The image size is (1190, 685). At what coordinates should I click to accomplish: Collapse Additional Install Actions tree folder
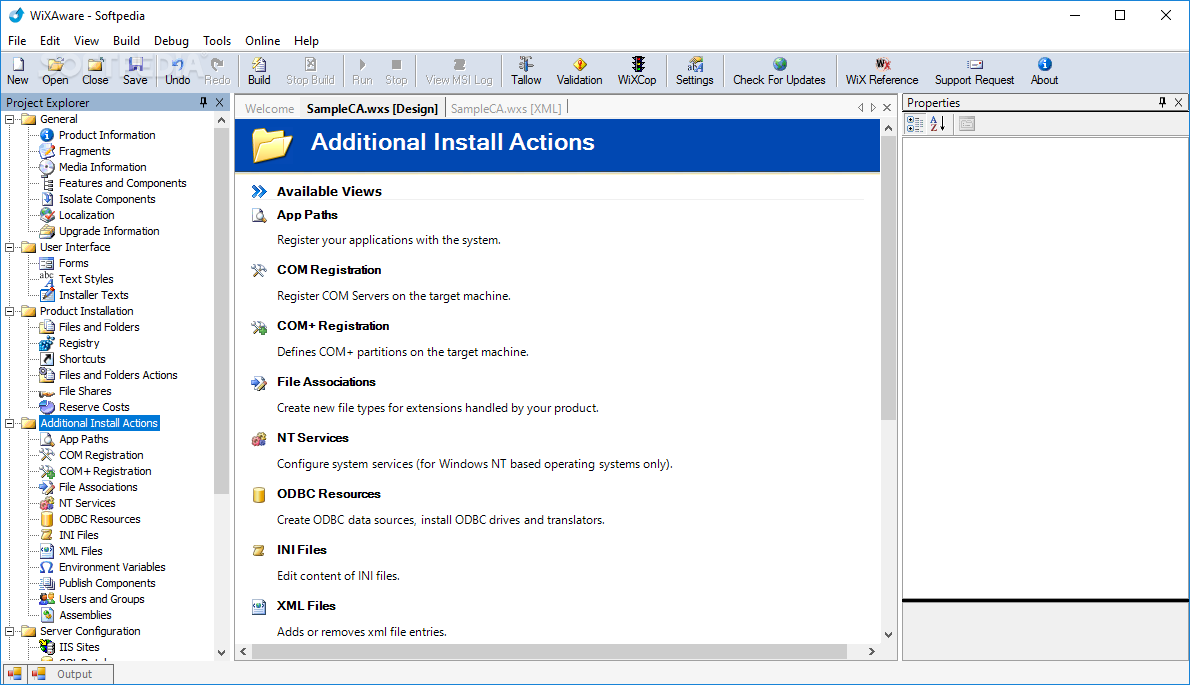[10, 423]
